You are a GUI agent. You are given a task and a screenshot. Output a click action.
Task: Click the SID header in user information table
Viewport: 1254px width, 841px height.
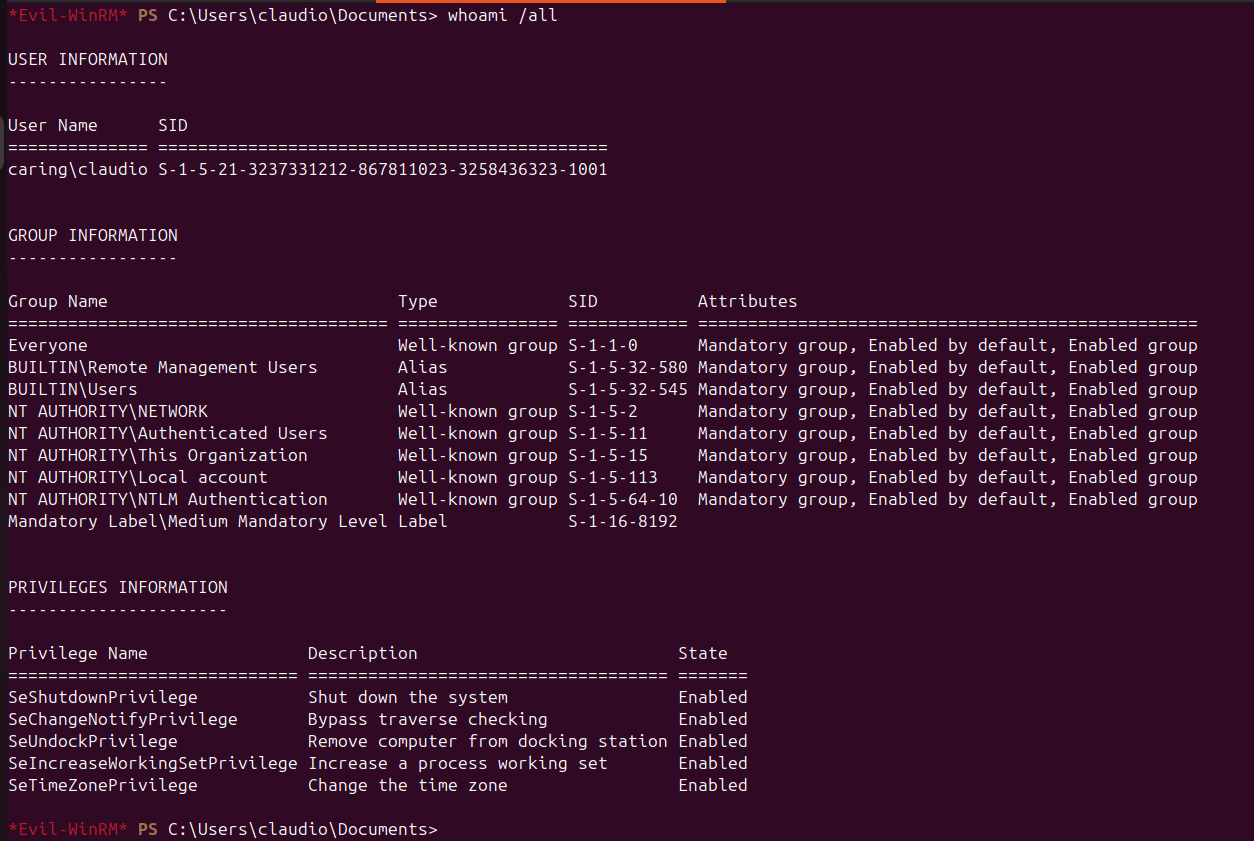click(173, 126)
